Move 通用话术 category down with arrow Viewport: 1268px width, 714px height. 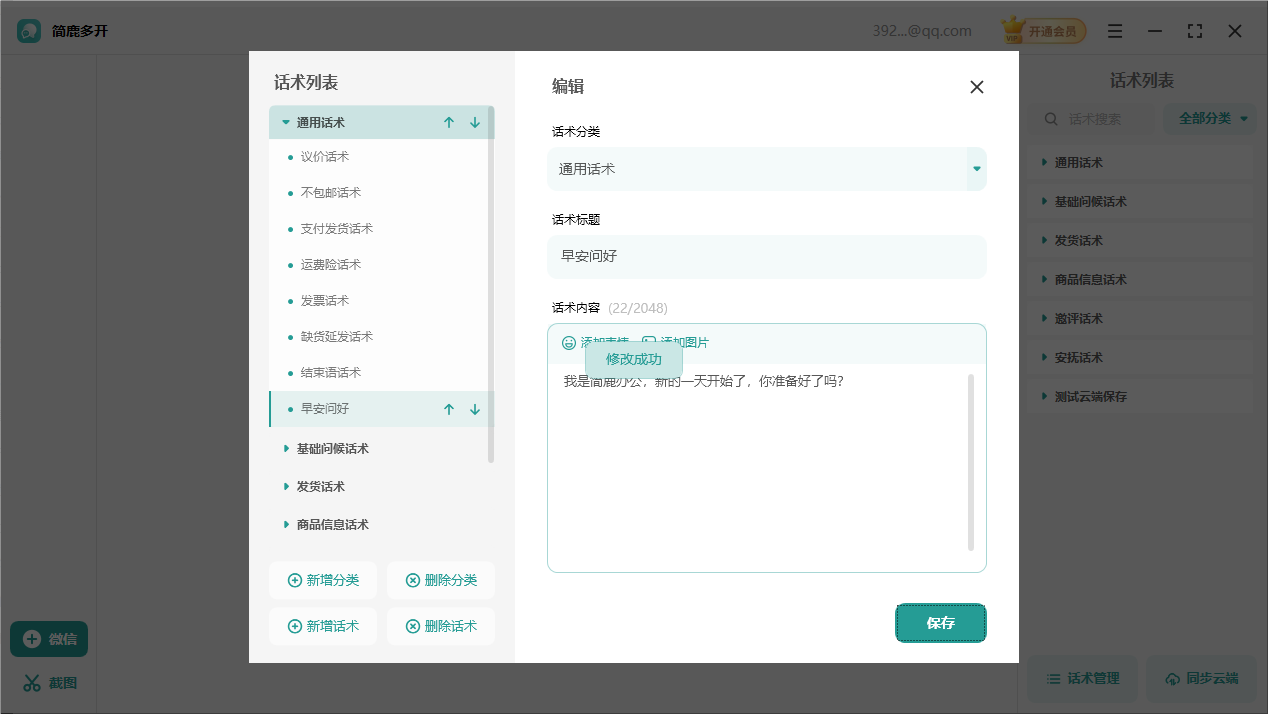475,123
